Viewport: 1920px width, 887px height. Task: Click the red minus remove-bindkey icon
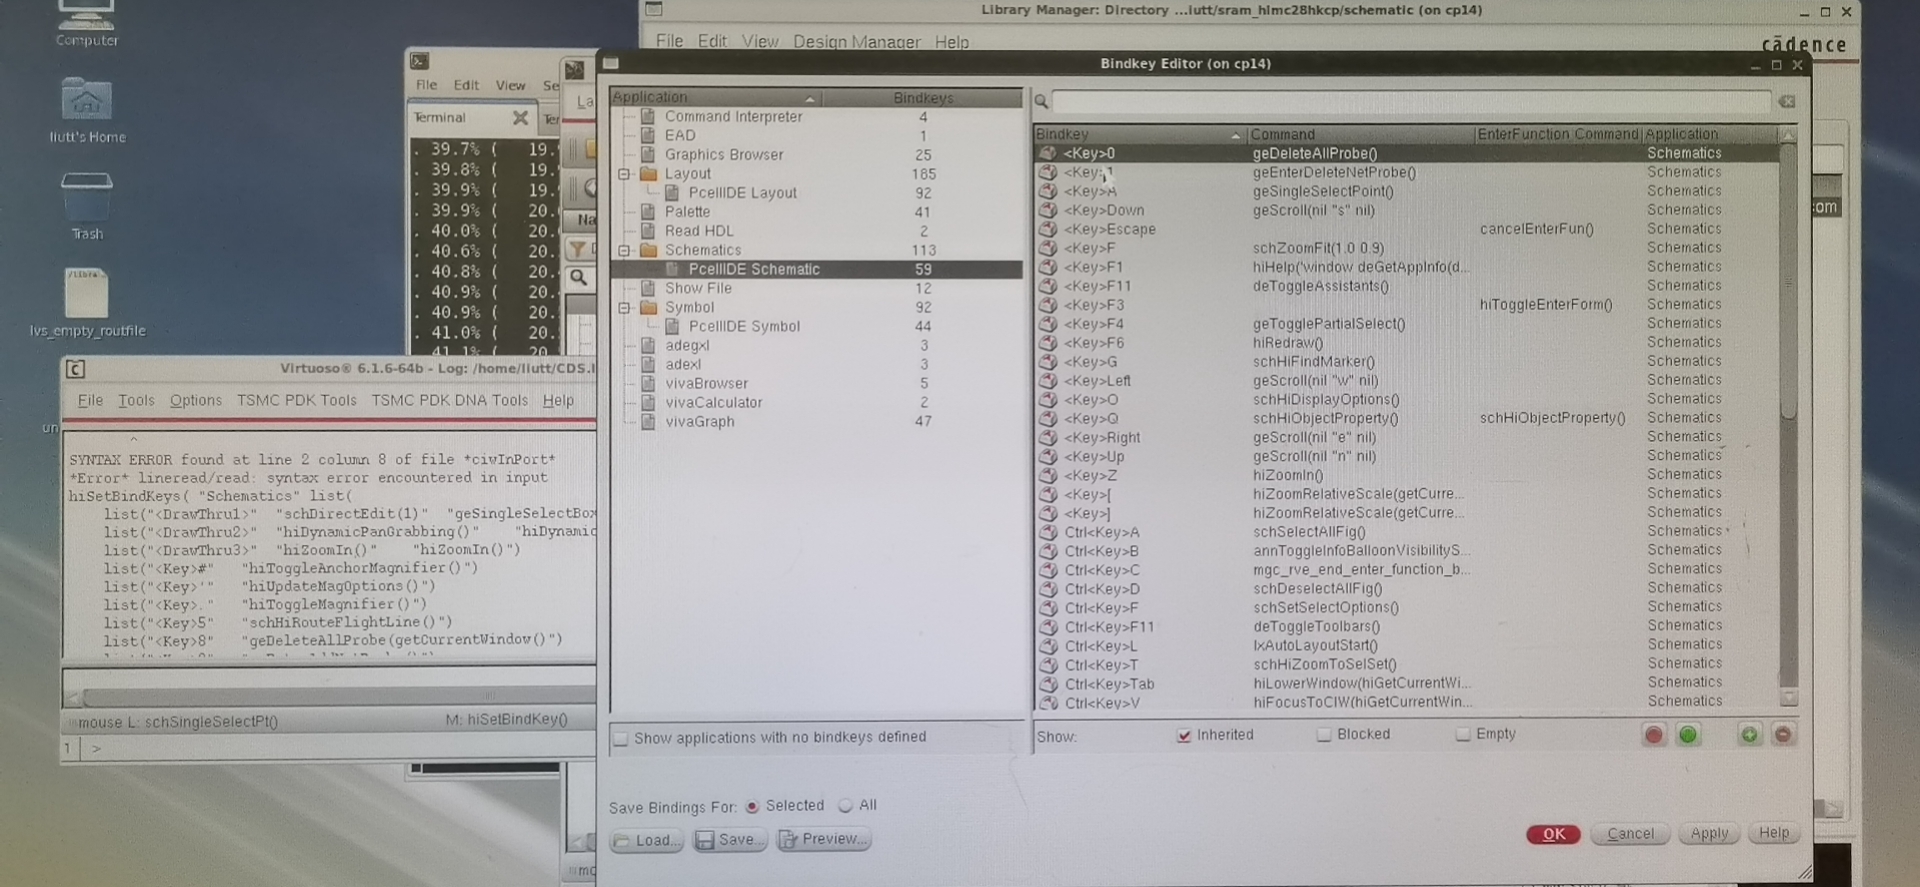[x=1782, y=735]
